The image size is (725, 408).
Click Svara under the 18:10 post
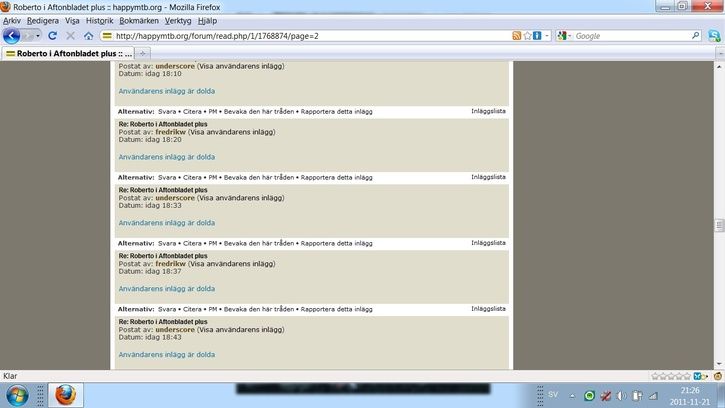[167, 111]
